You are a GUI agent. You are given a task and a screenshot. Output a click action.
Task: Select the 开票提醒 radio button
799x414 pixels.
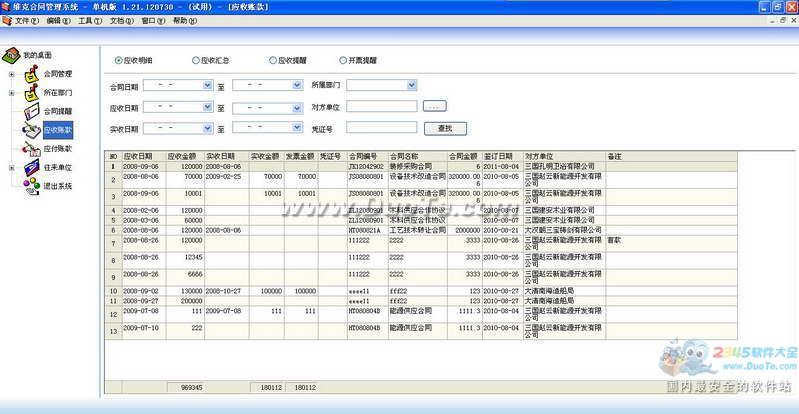pyautogui.click(x=343, y=60)
